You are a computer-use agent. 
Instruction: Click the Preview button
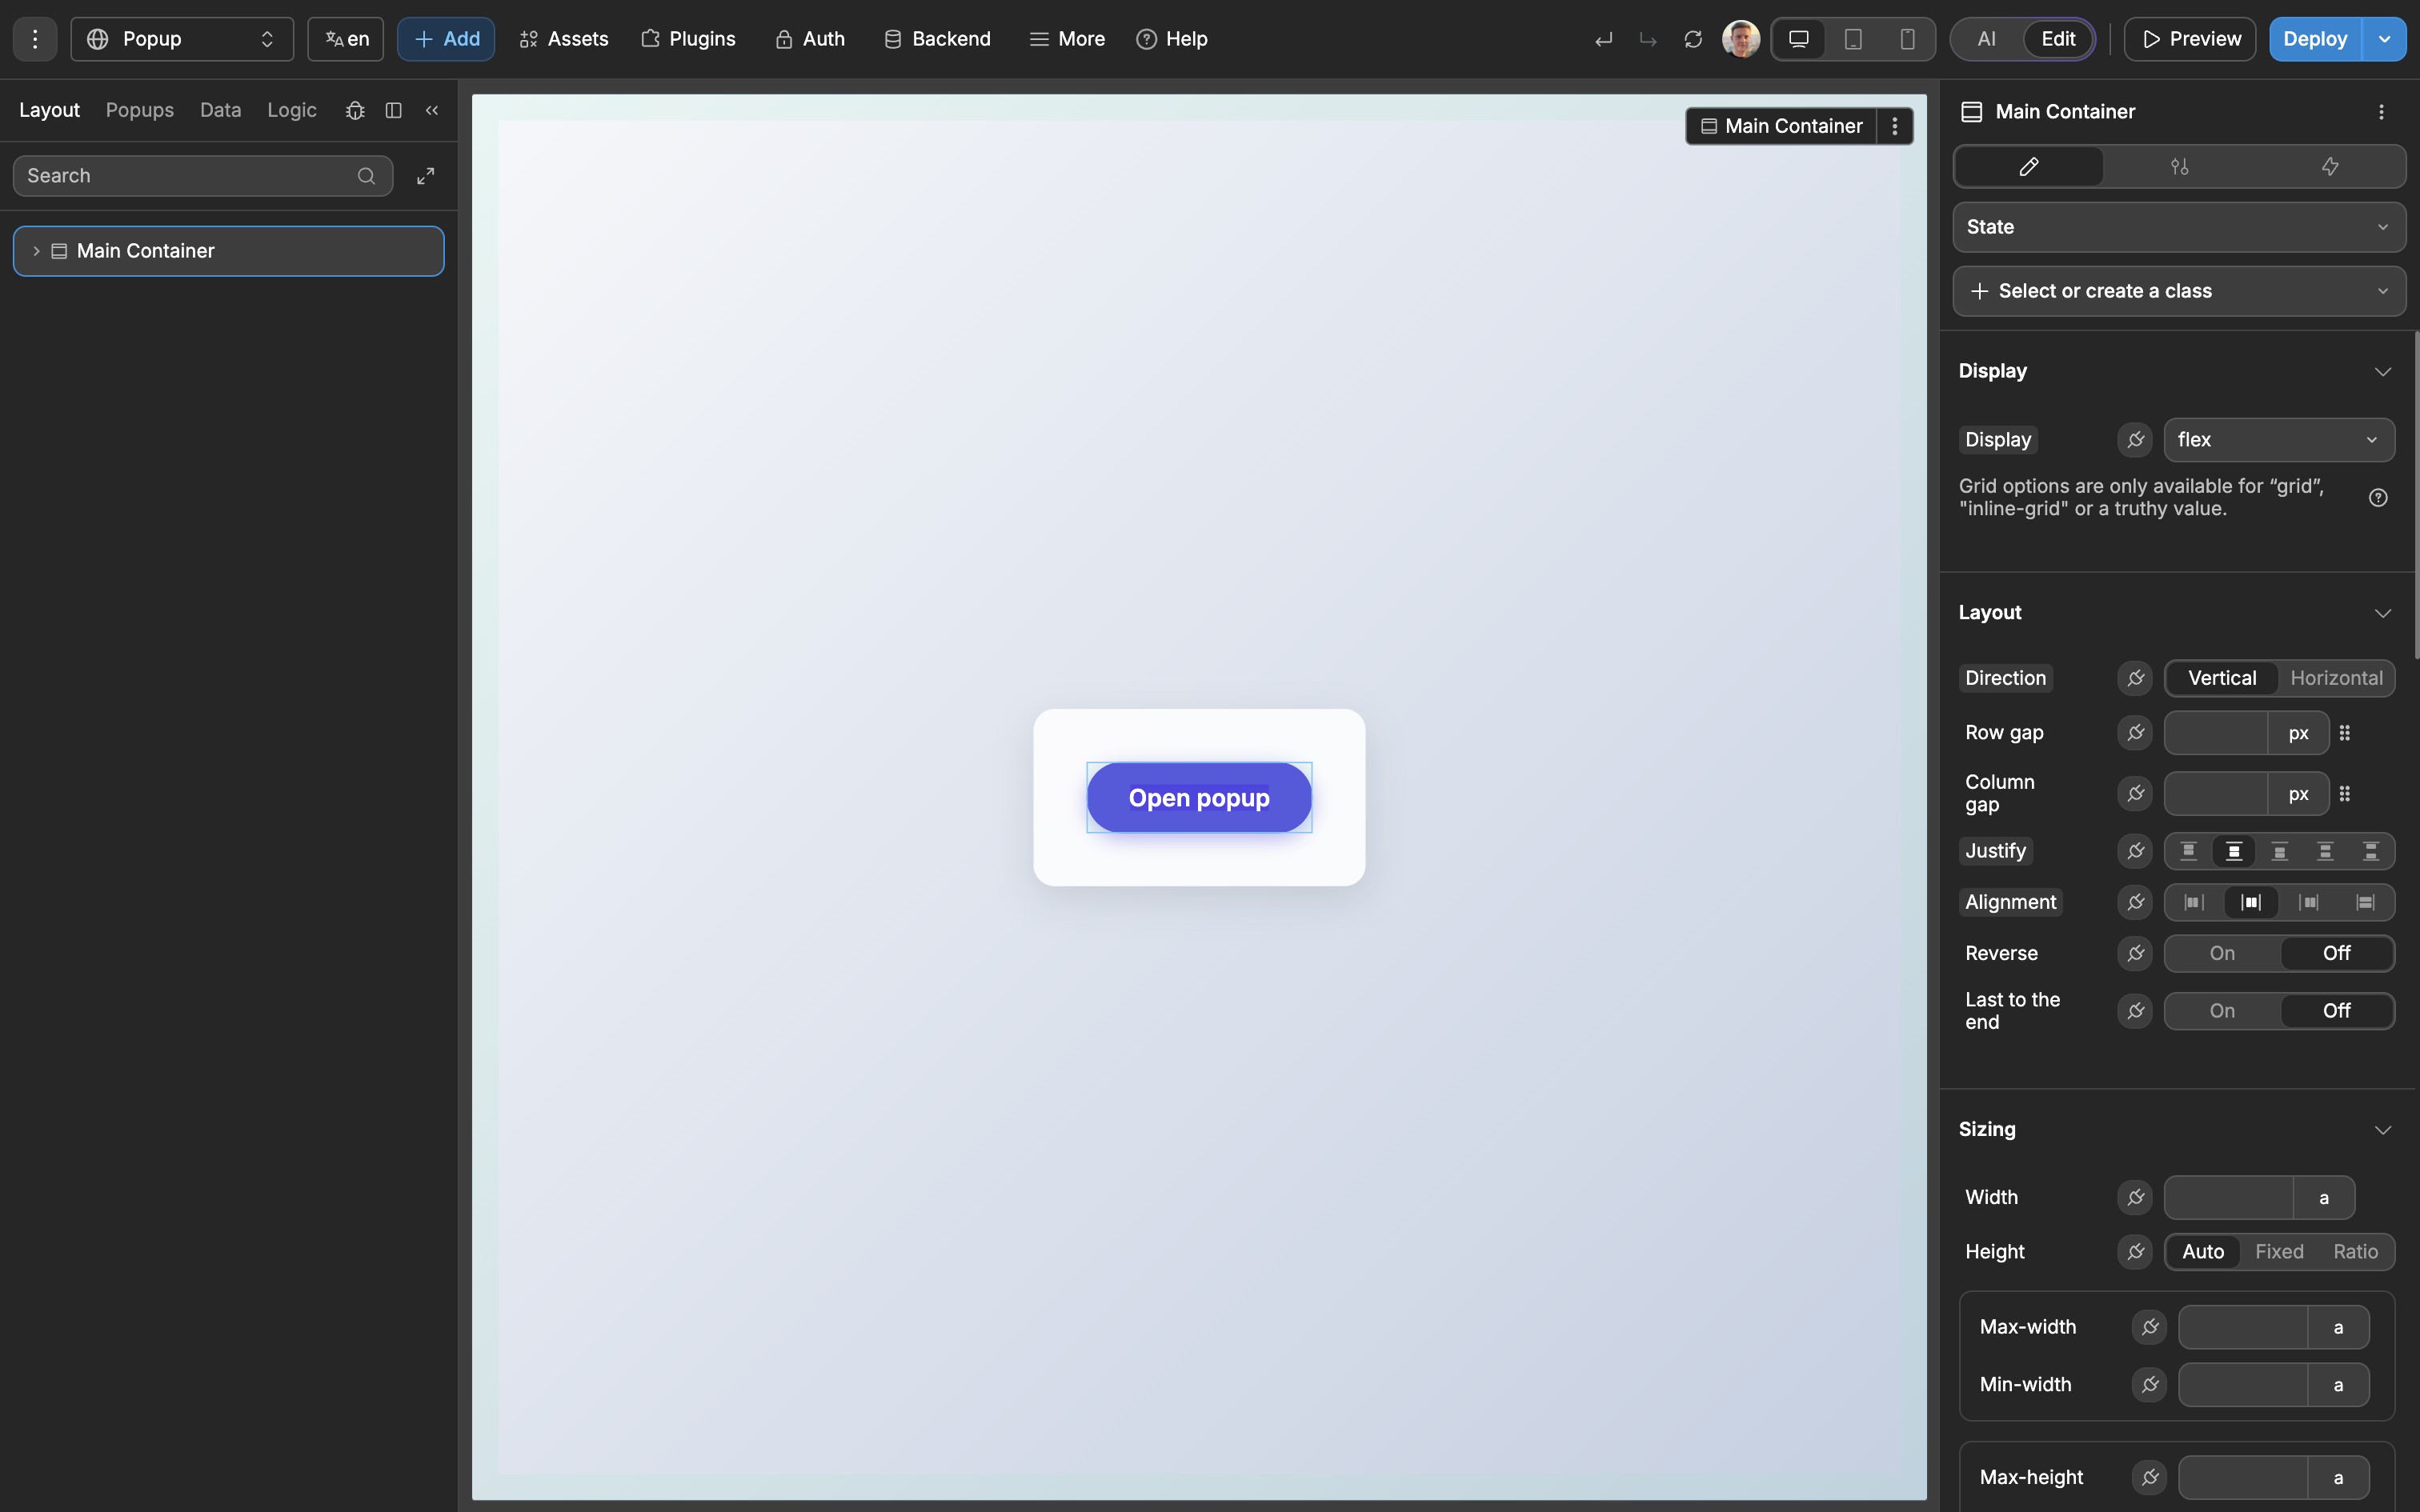click(2190, 39)
